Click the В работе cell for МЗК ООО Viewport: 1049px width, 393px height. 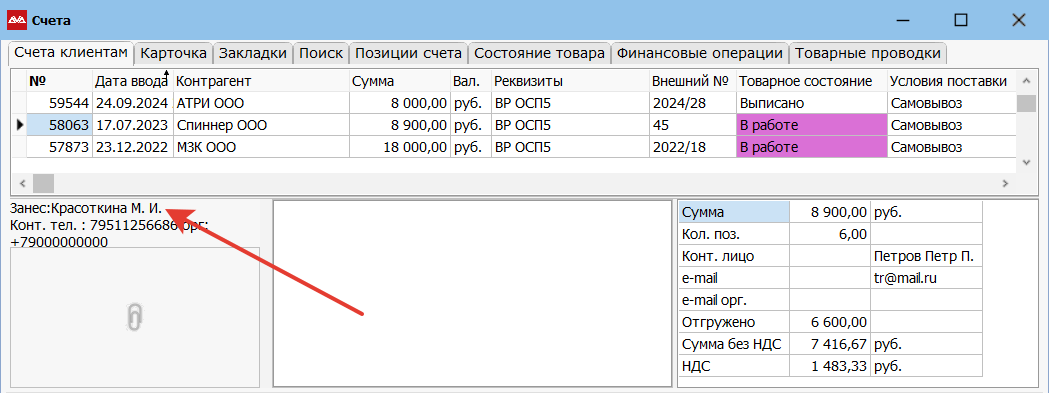pos(811,147)
